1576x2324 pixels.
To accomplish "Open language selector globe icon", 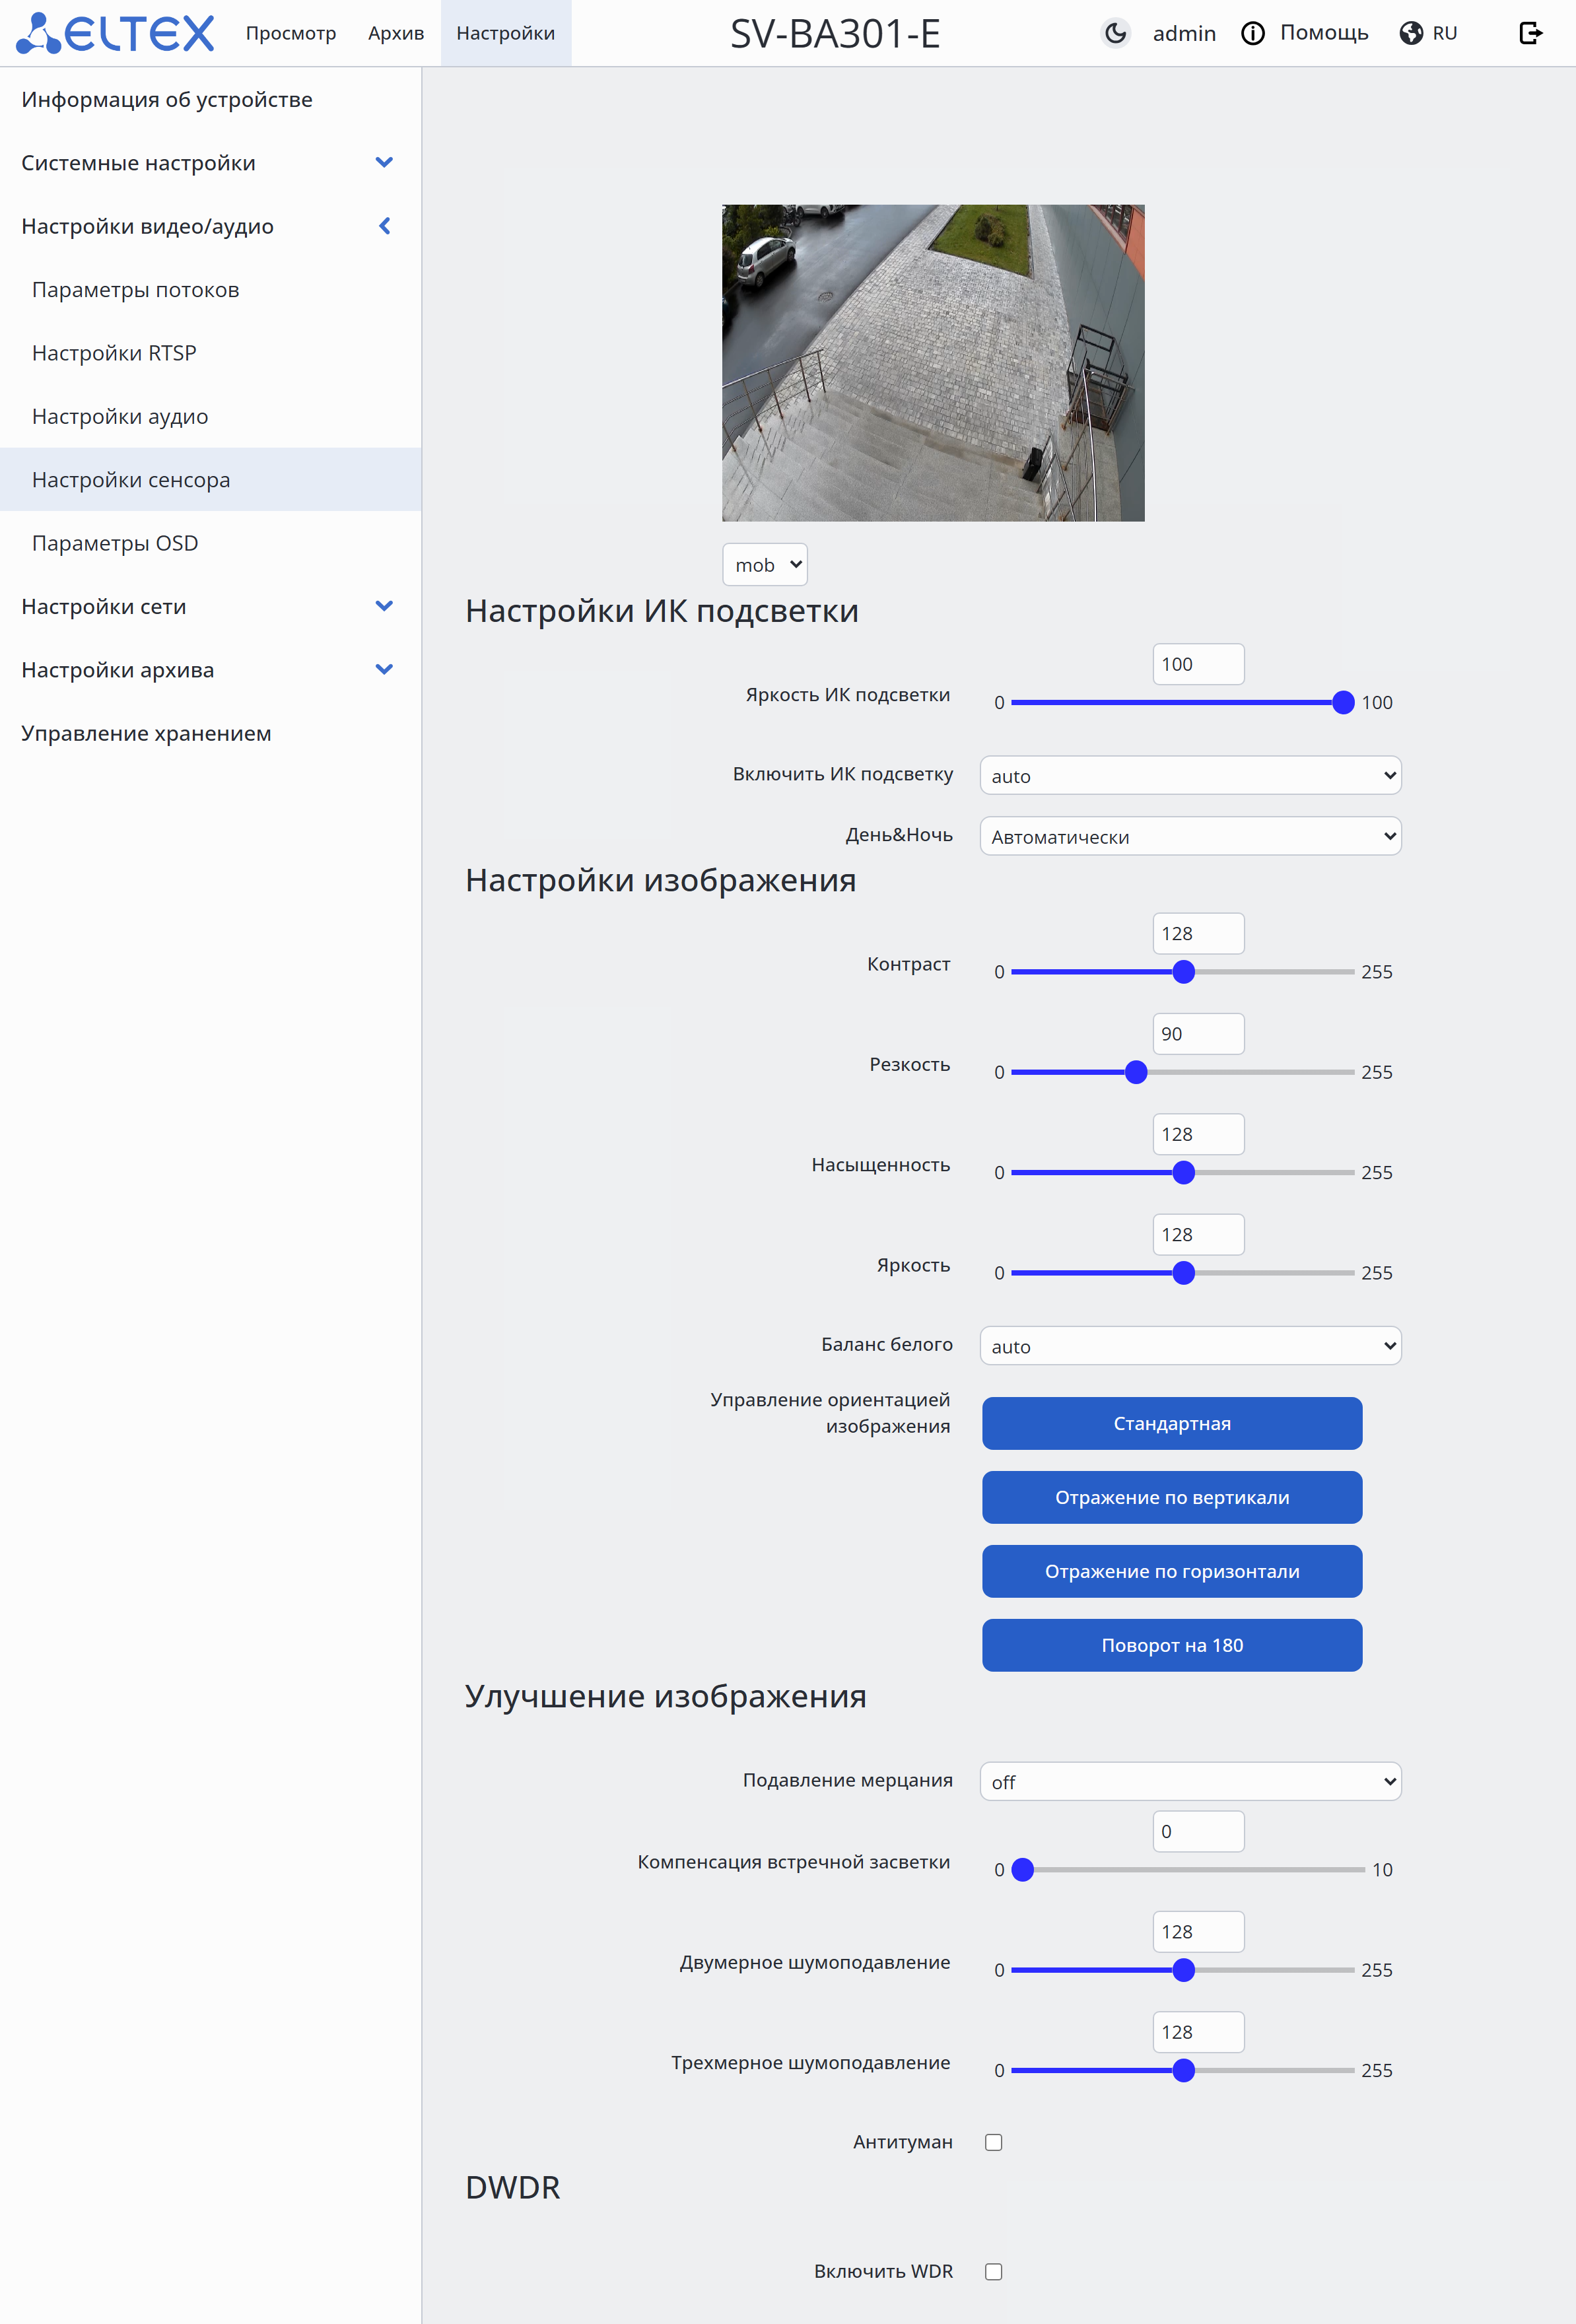I will [x=1410, y=33].
